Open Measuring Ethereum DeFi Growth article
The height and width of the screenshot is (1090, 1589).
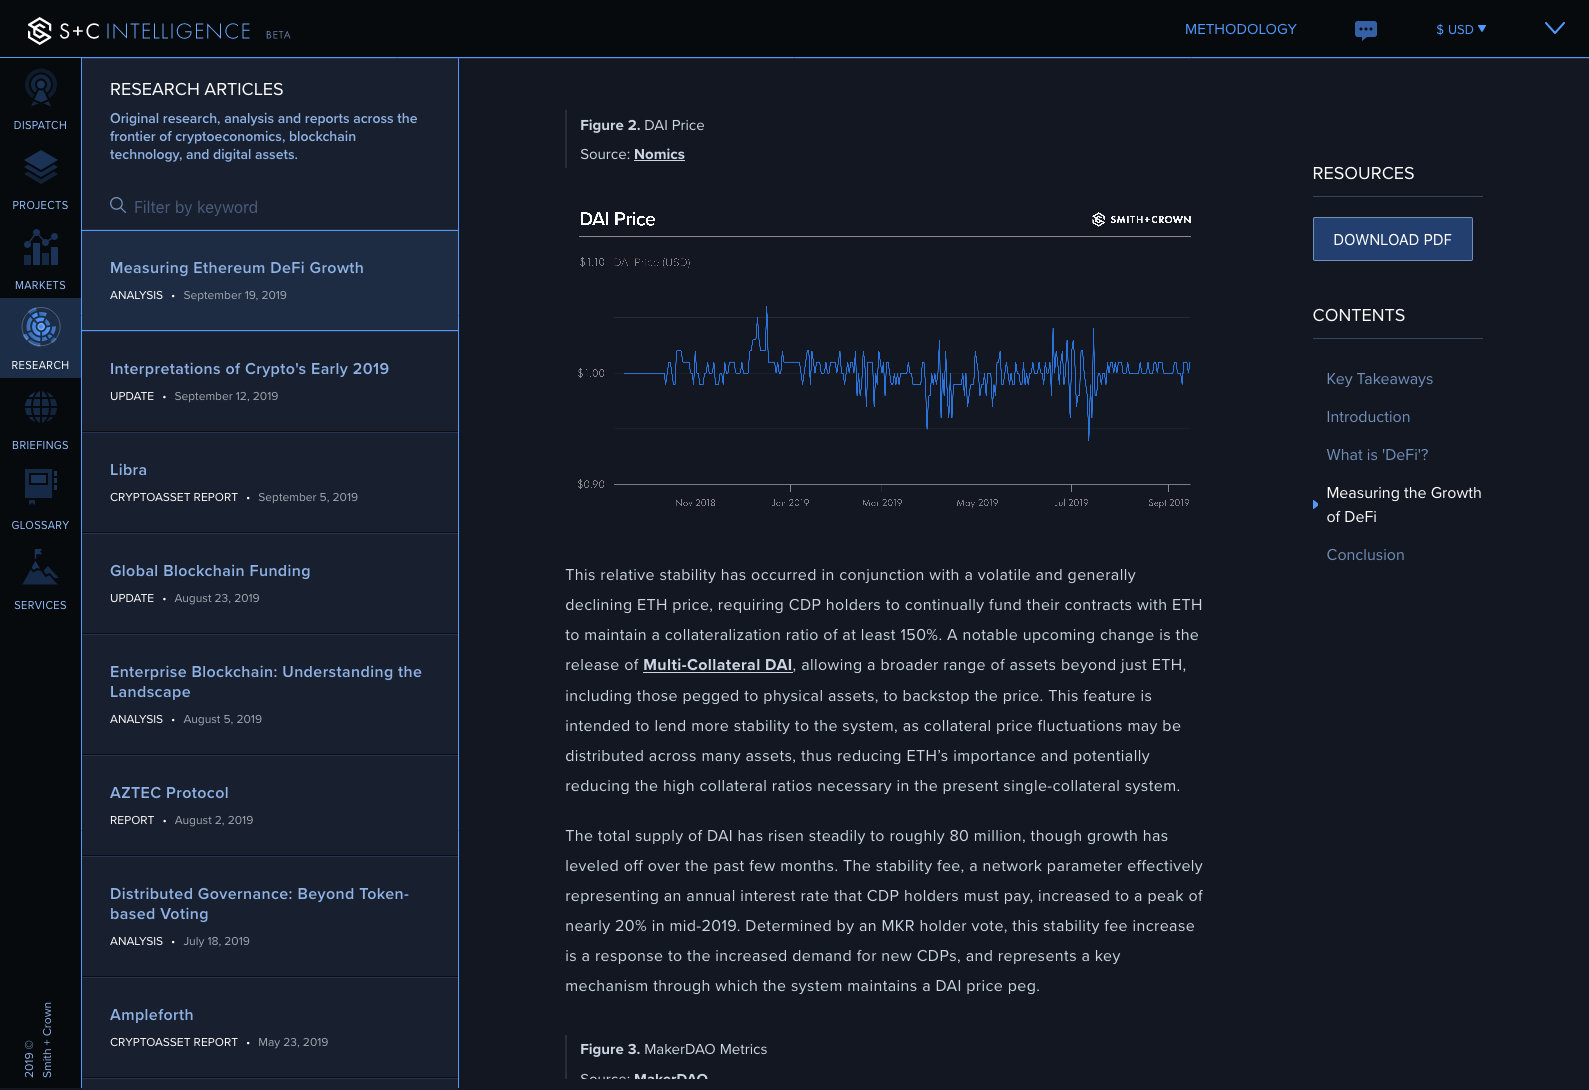click(x=270, y=281)
